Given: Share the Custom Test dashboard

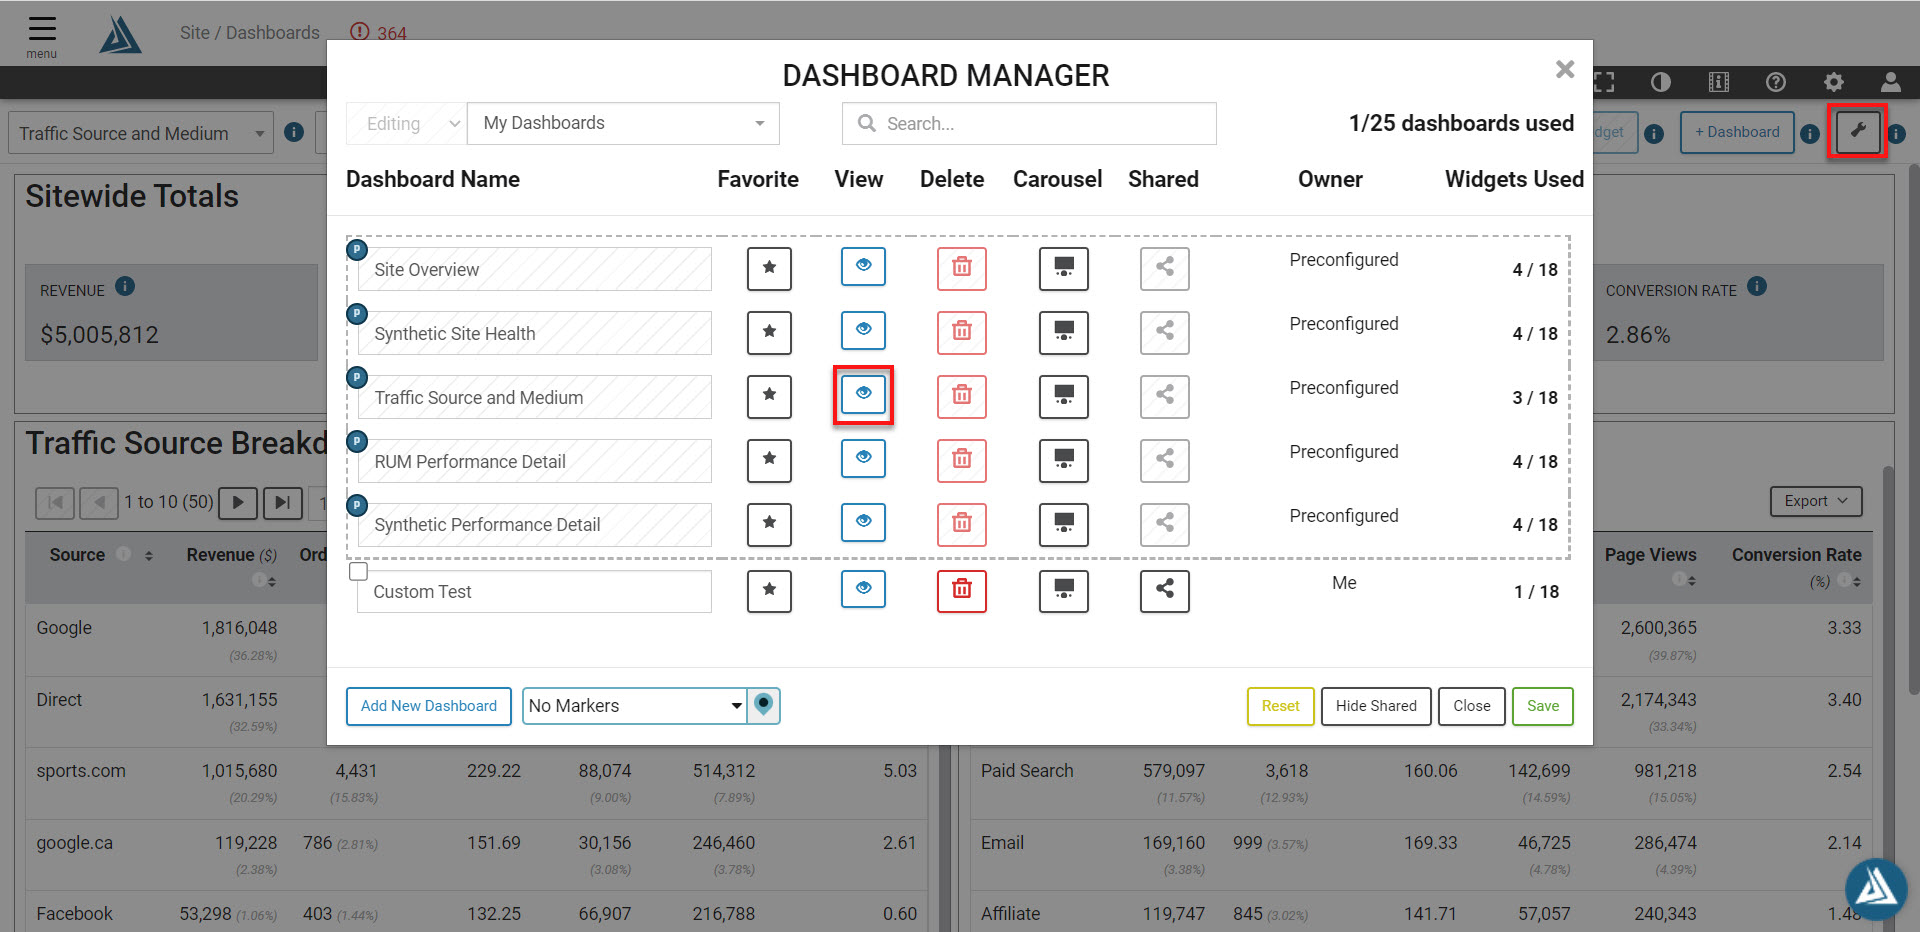Looking at the screenshot, I should coord(1164,590).
